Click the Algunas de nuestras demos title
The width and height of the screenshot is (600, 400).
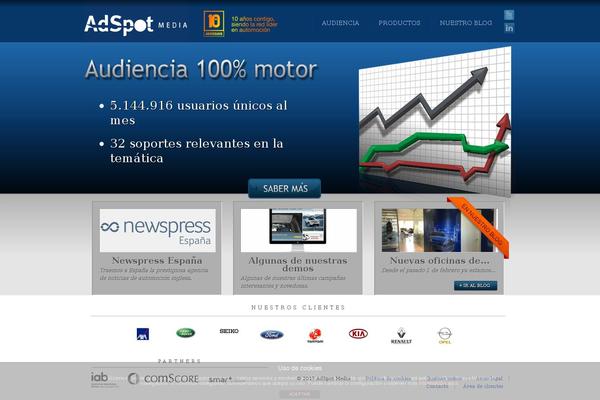[x=298, y=264]
